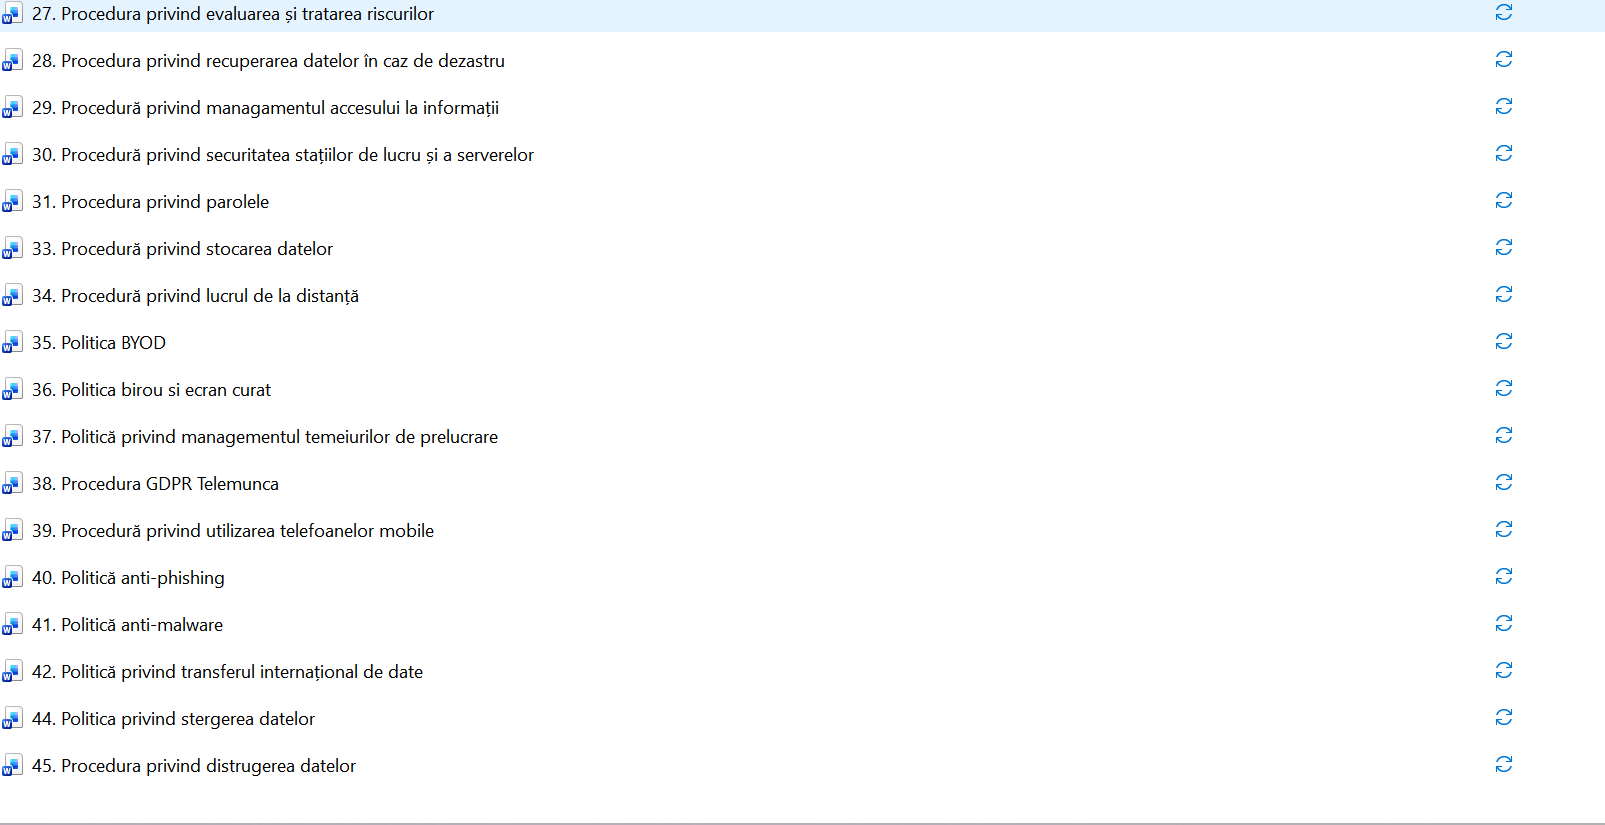1605x825 pixels.
Task: Select file name '40. Politică anti-phishing'
Action: click(x=128, y=578)
